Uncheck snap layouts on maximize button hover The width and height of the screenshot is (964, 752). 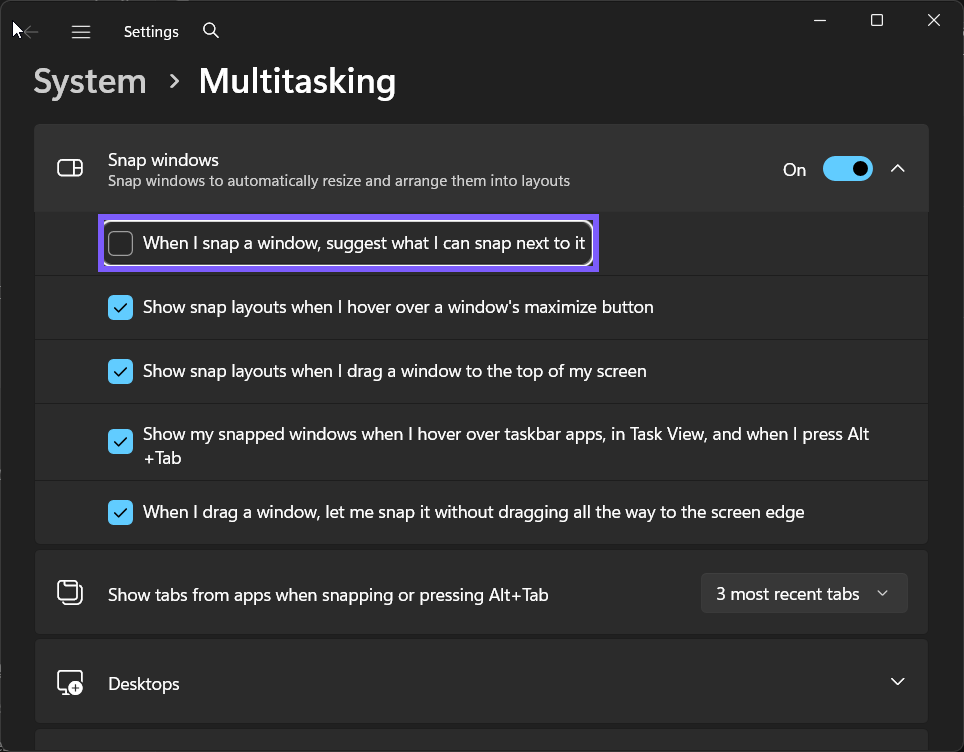coord(120,307)
